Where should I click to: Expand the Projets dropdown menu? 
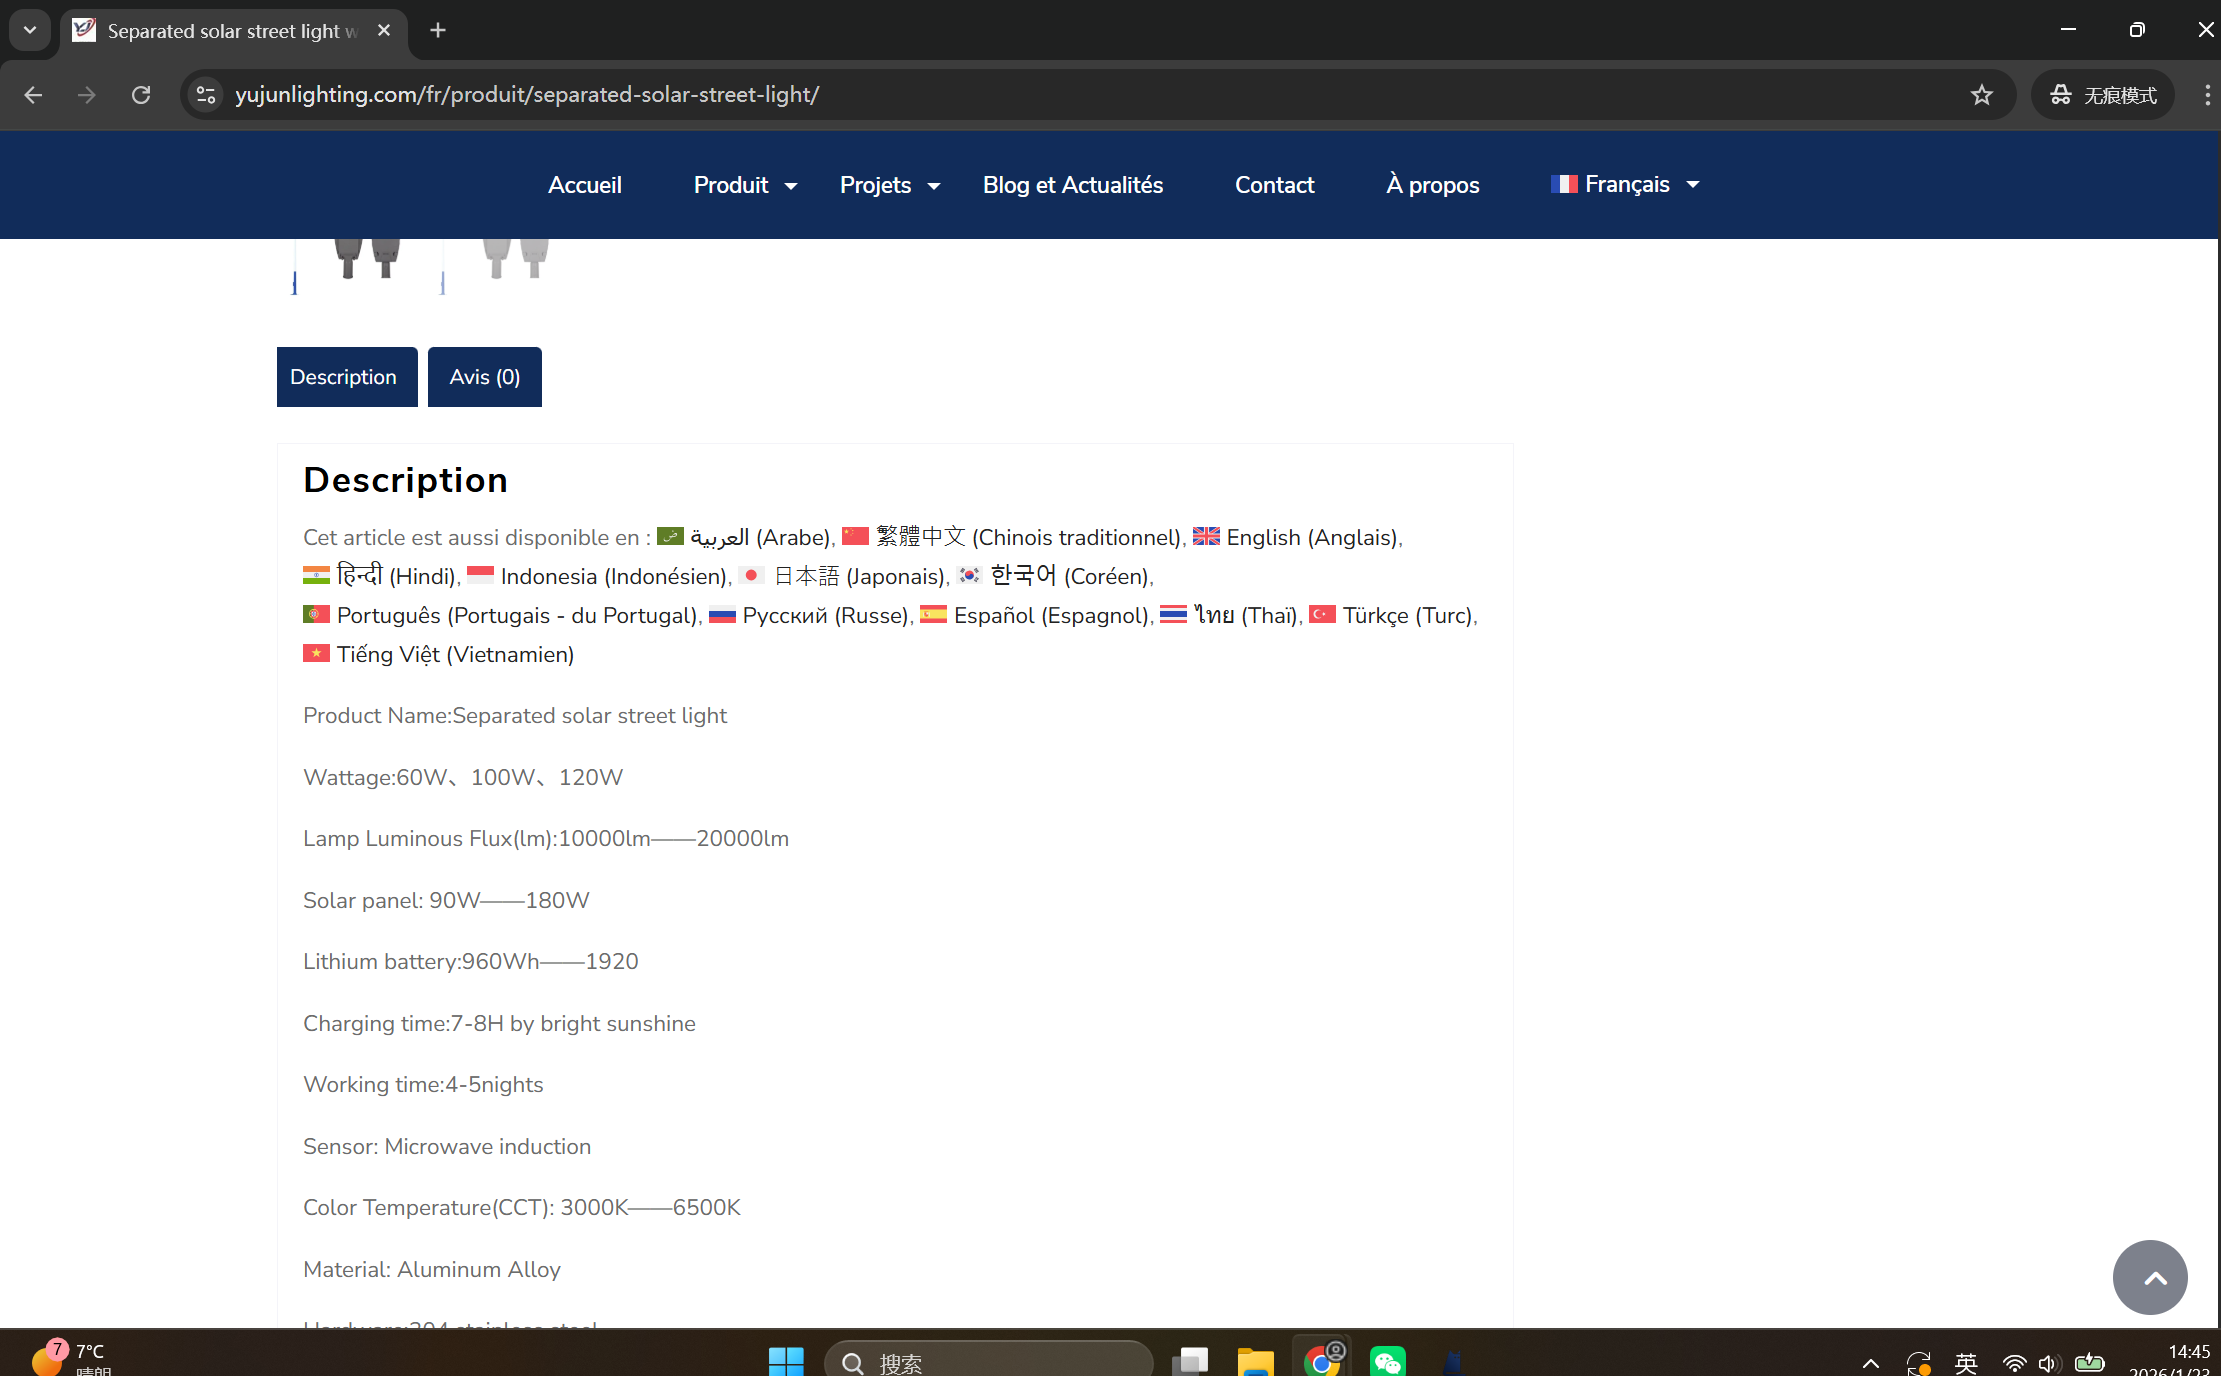point(889,185)
